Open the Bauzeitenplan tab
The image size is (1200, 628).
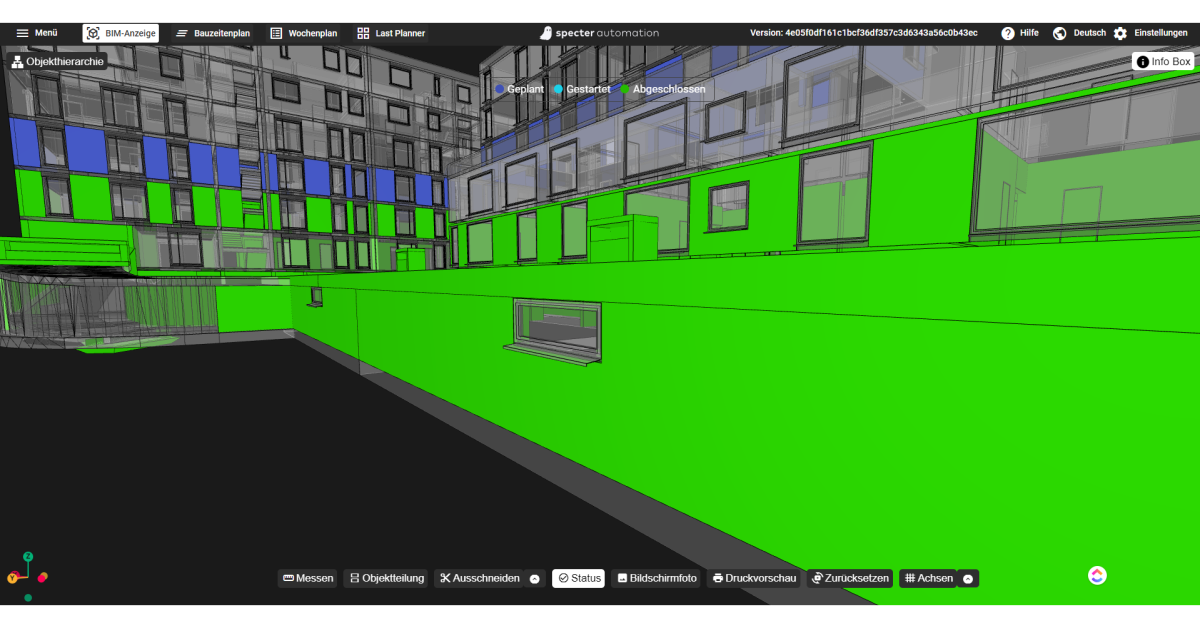tap(213, 33)
